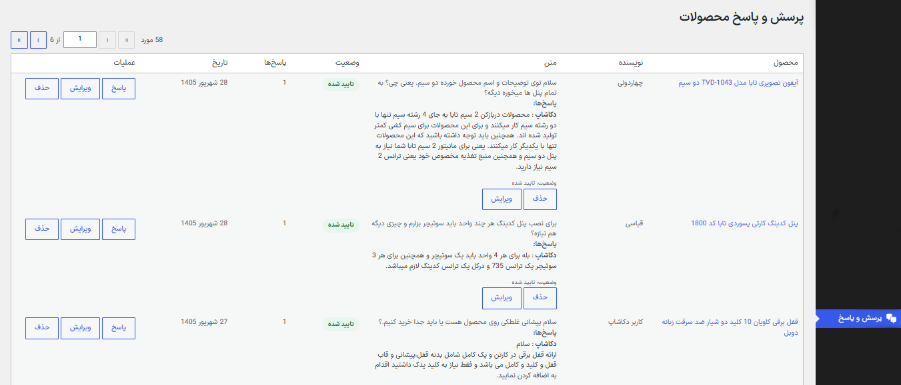The image size is (901, 385).
Task: Open product link قفل برقی کاویان 10 کلید
Action: coord(731,327)
